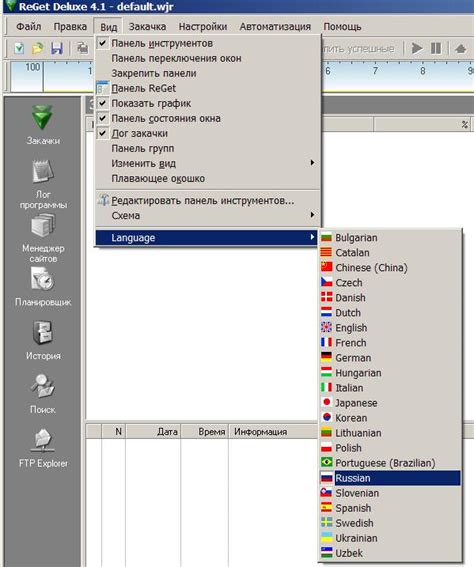
Task: Click the N column header in log
Action: point(114,431)
